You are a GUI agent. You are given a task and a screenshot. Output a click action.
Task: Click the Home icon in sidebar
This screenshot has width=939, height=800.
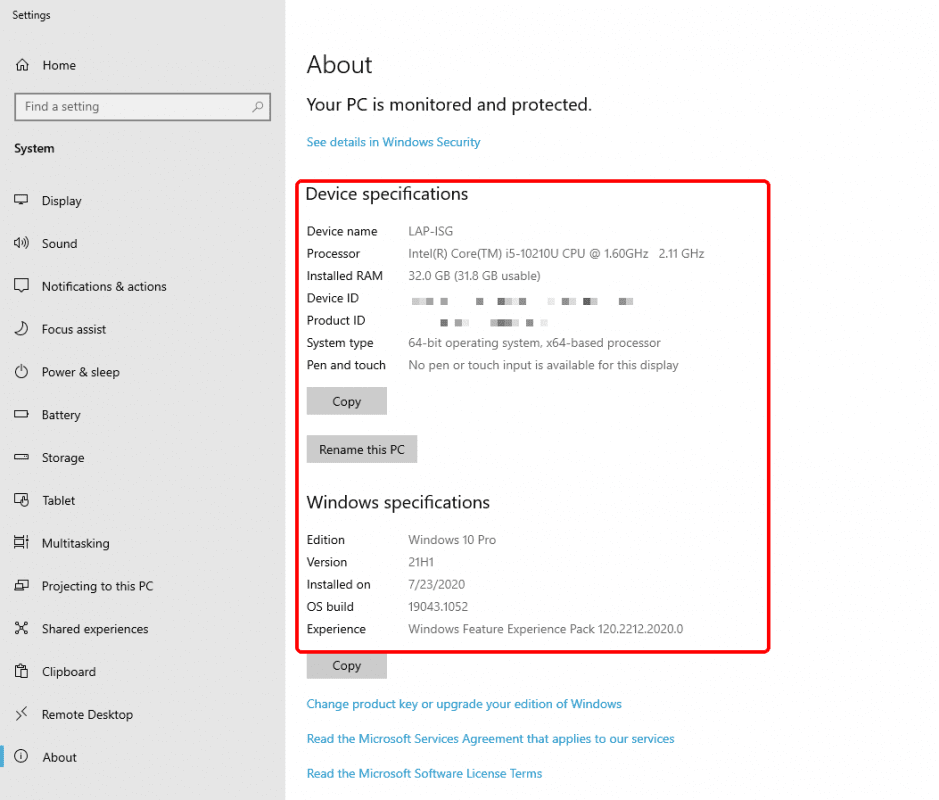tap(21, 65)
